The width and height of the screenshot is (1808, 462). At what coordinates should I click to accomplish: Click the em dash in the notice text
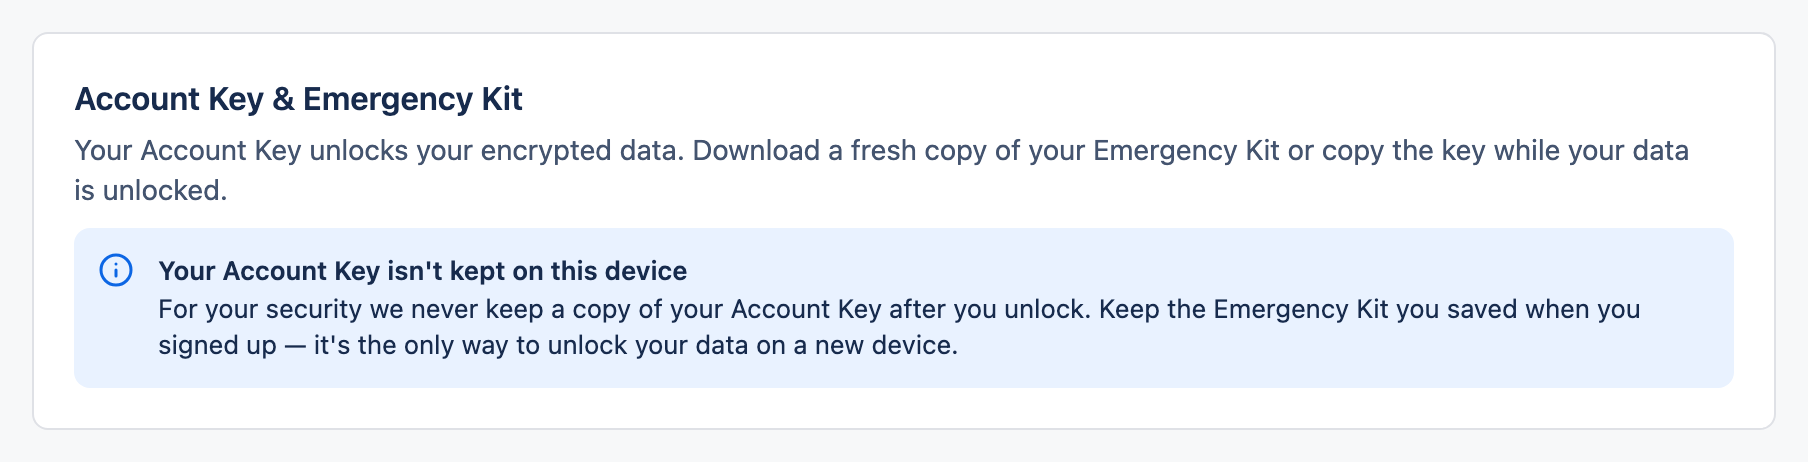pos(295,345)
